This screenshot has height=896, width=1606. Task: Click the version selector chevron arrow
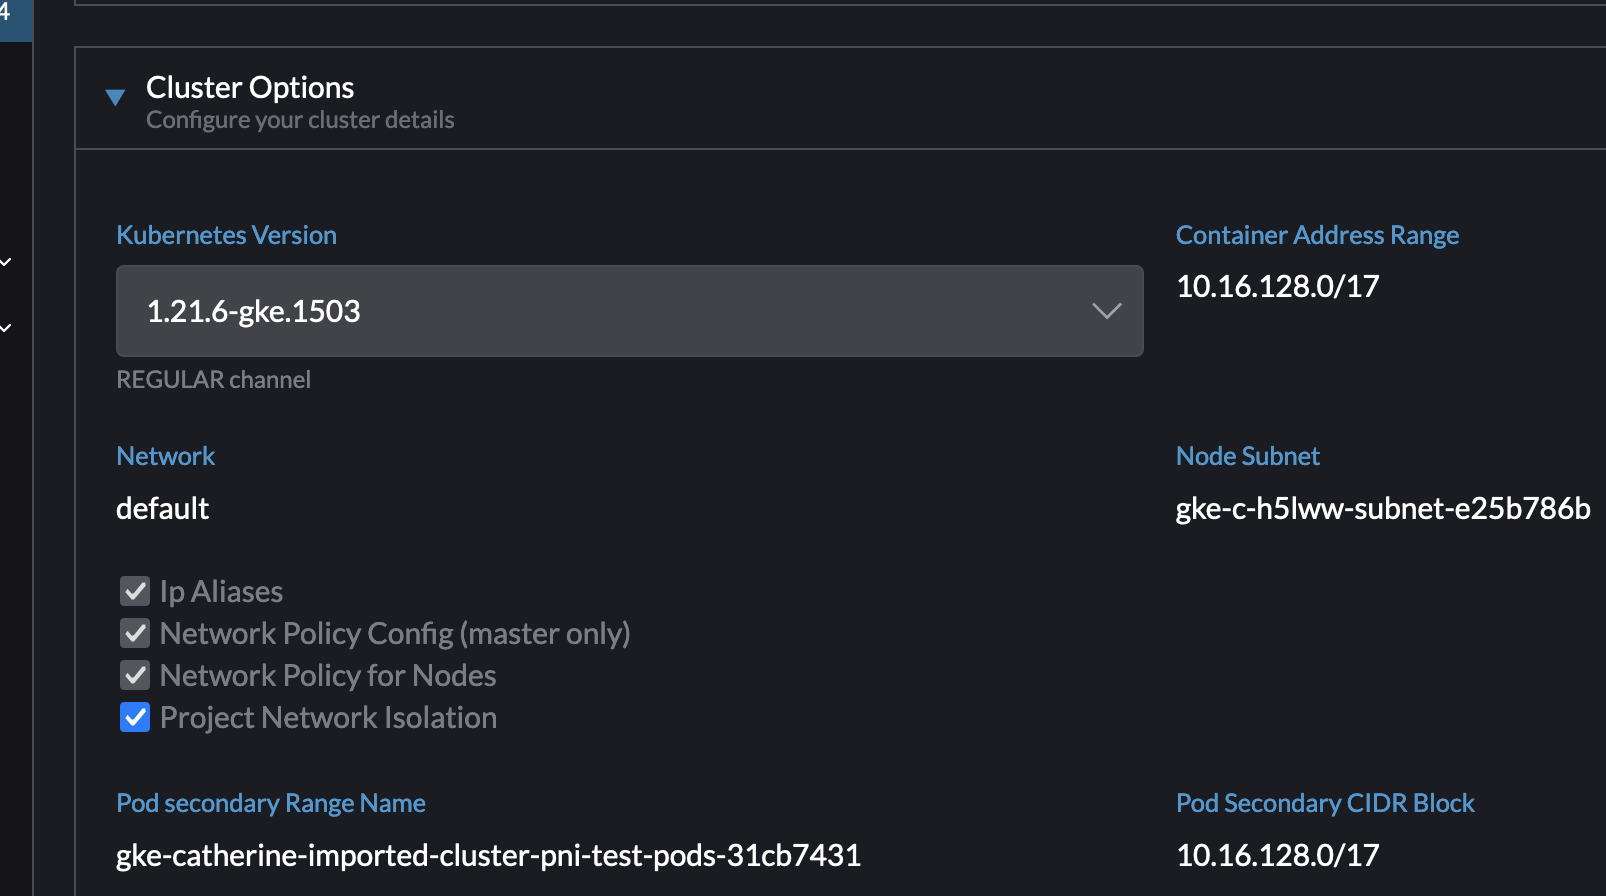tap(1105, 311)
